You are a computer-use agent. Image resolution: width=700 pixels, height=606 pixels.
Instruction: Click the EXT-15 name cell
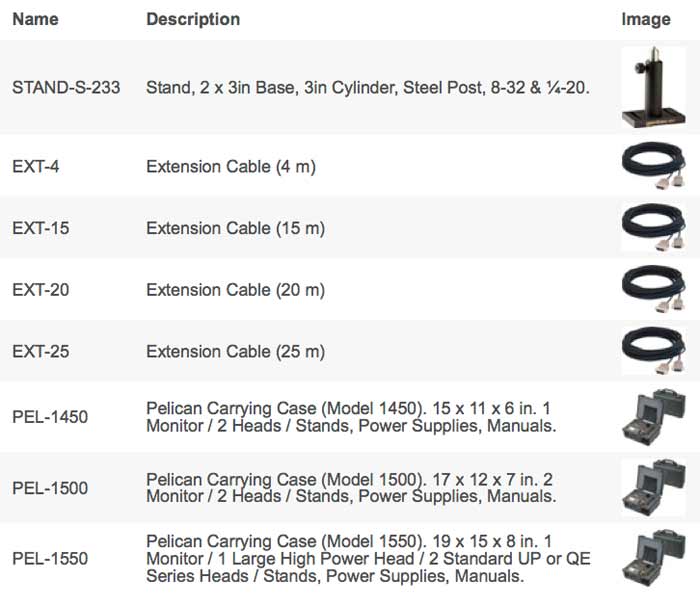pos(41,228)
